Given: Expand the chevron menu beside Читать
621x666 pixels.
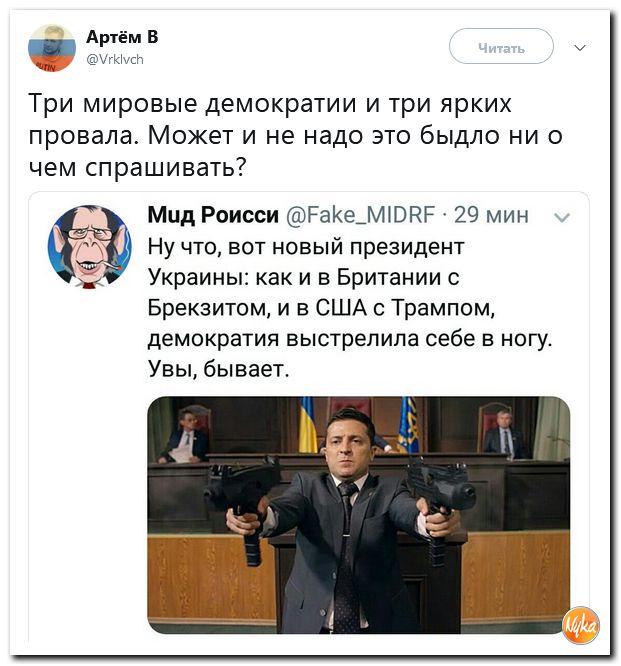Looking at the screenshot, I should click(x=579, y=46).
